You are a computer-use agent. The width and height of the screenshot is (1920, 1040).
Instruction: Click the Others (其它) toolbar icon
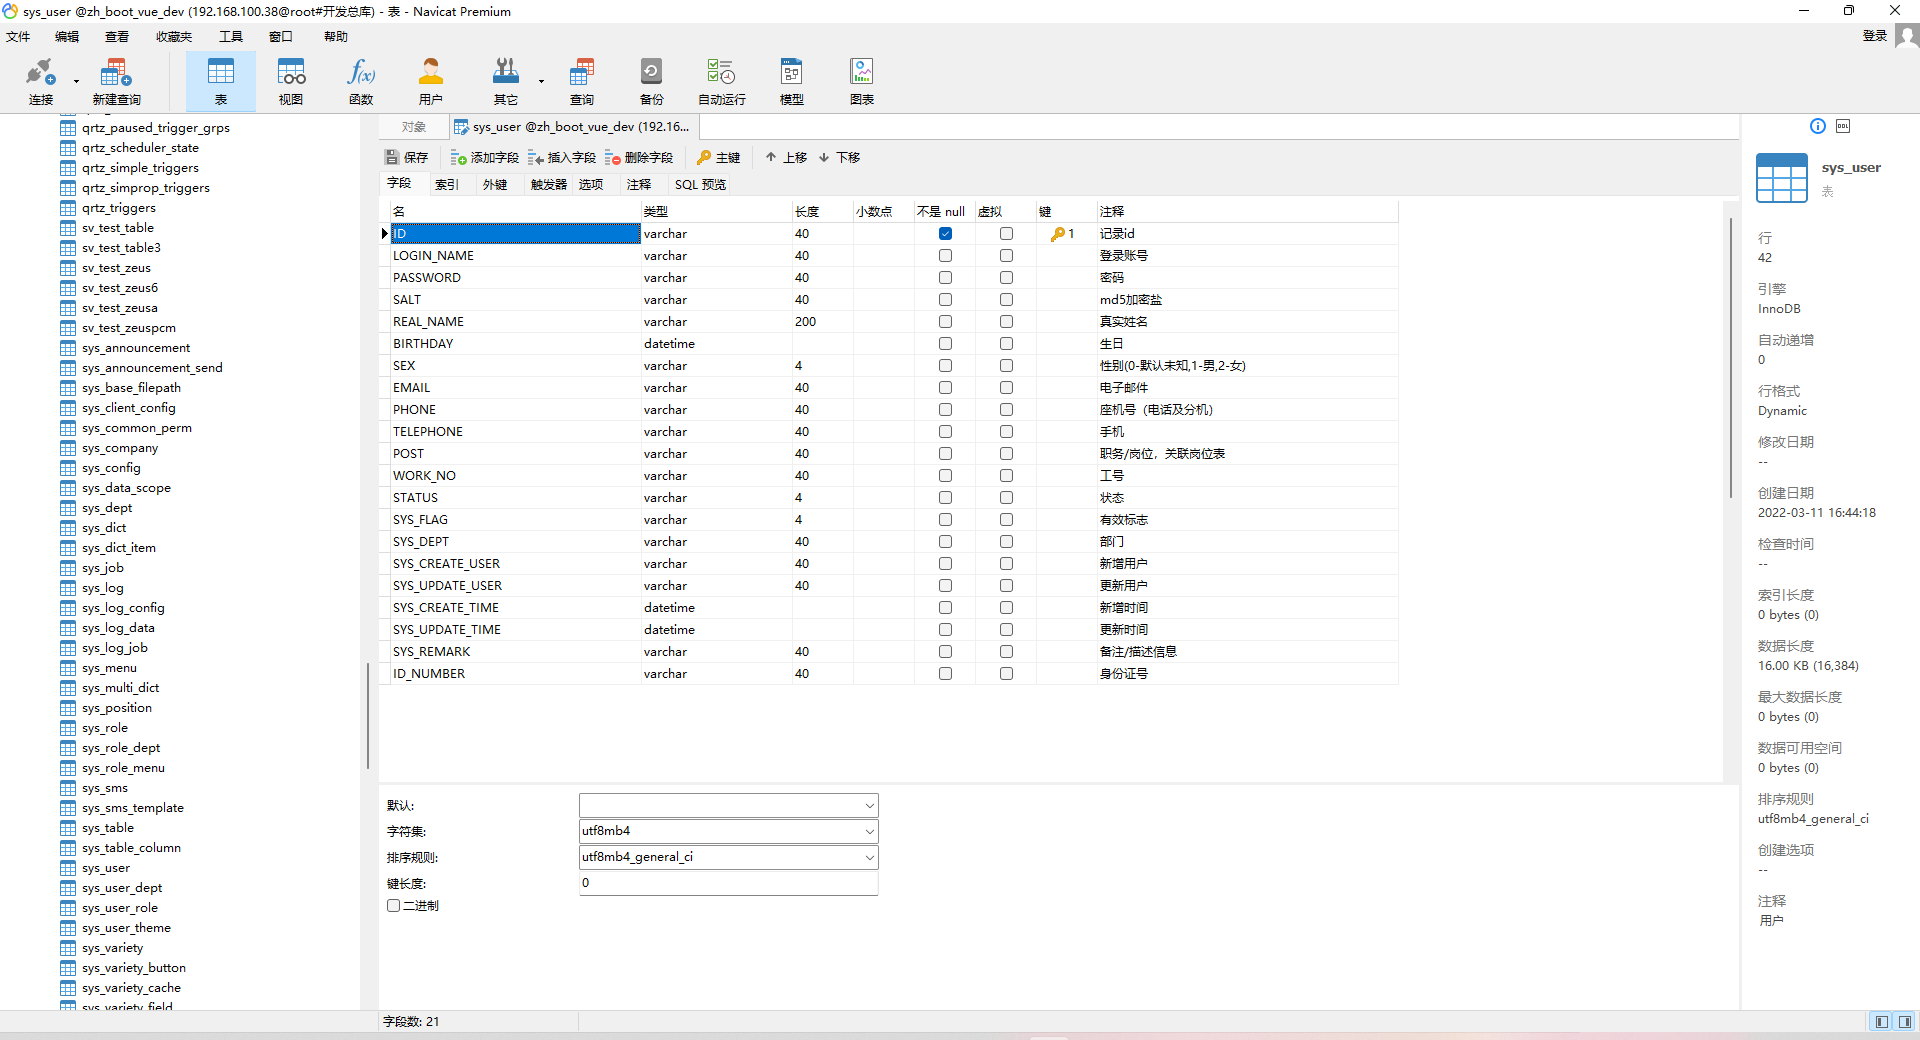click(x=506, y=80)
